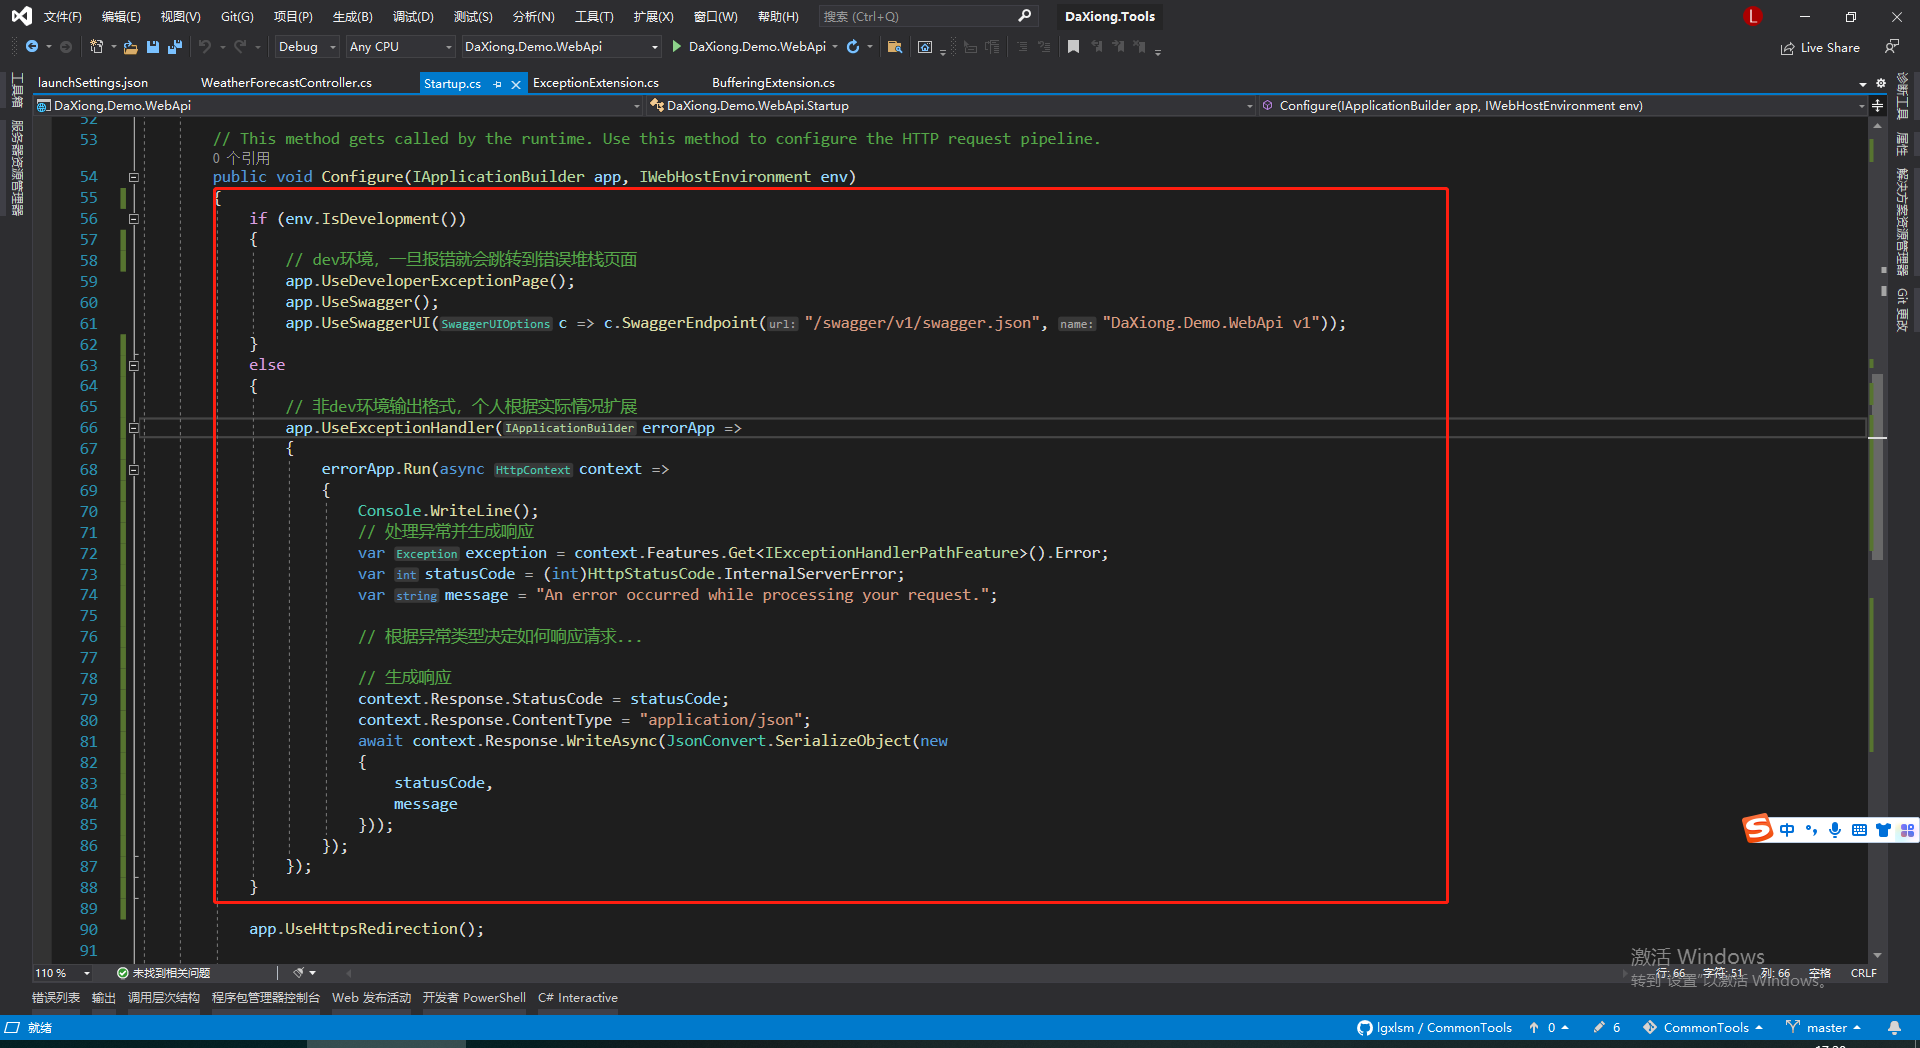Click the editor scrollbar down arrow
This screenshot has height=1048, width=1920.
point(1877,956)
